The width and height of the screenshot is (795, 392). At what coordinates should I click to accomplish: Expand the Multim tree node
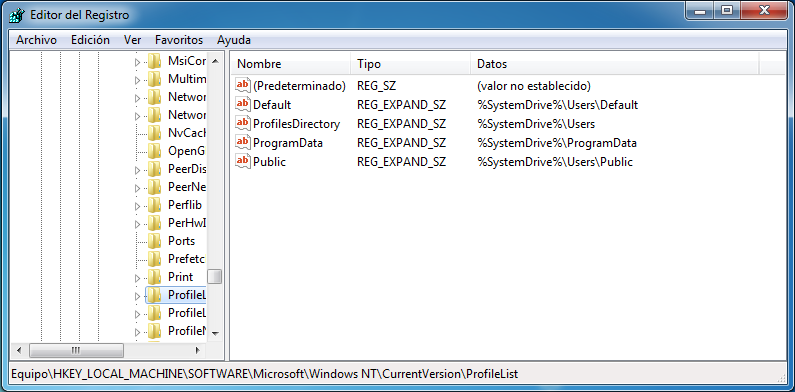(137, 80)
